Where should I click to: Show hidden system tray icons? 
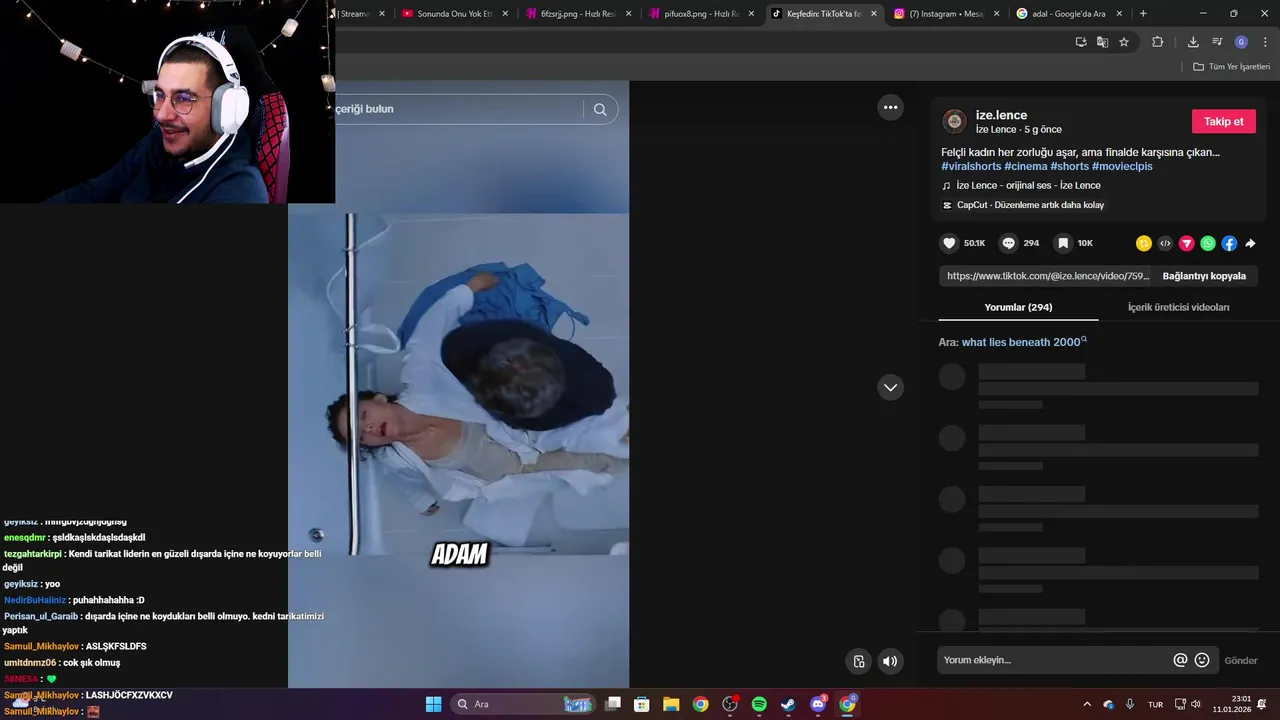coord(1087,704)
